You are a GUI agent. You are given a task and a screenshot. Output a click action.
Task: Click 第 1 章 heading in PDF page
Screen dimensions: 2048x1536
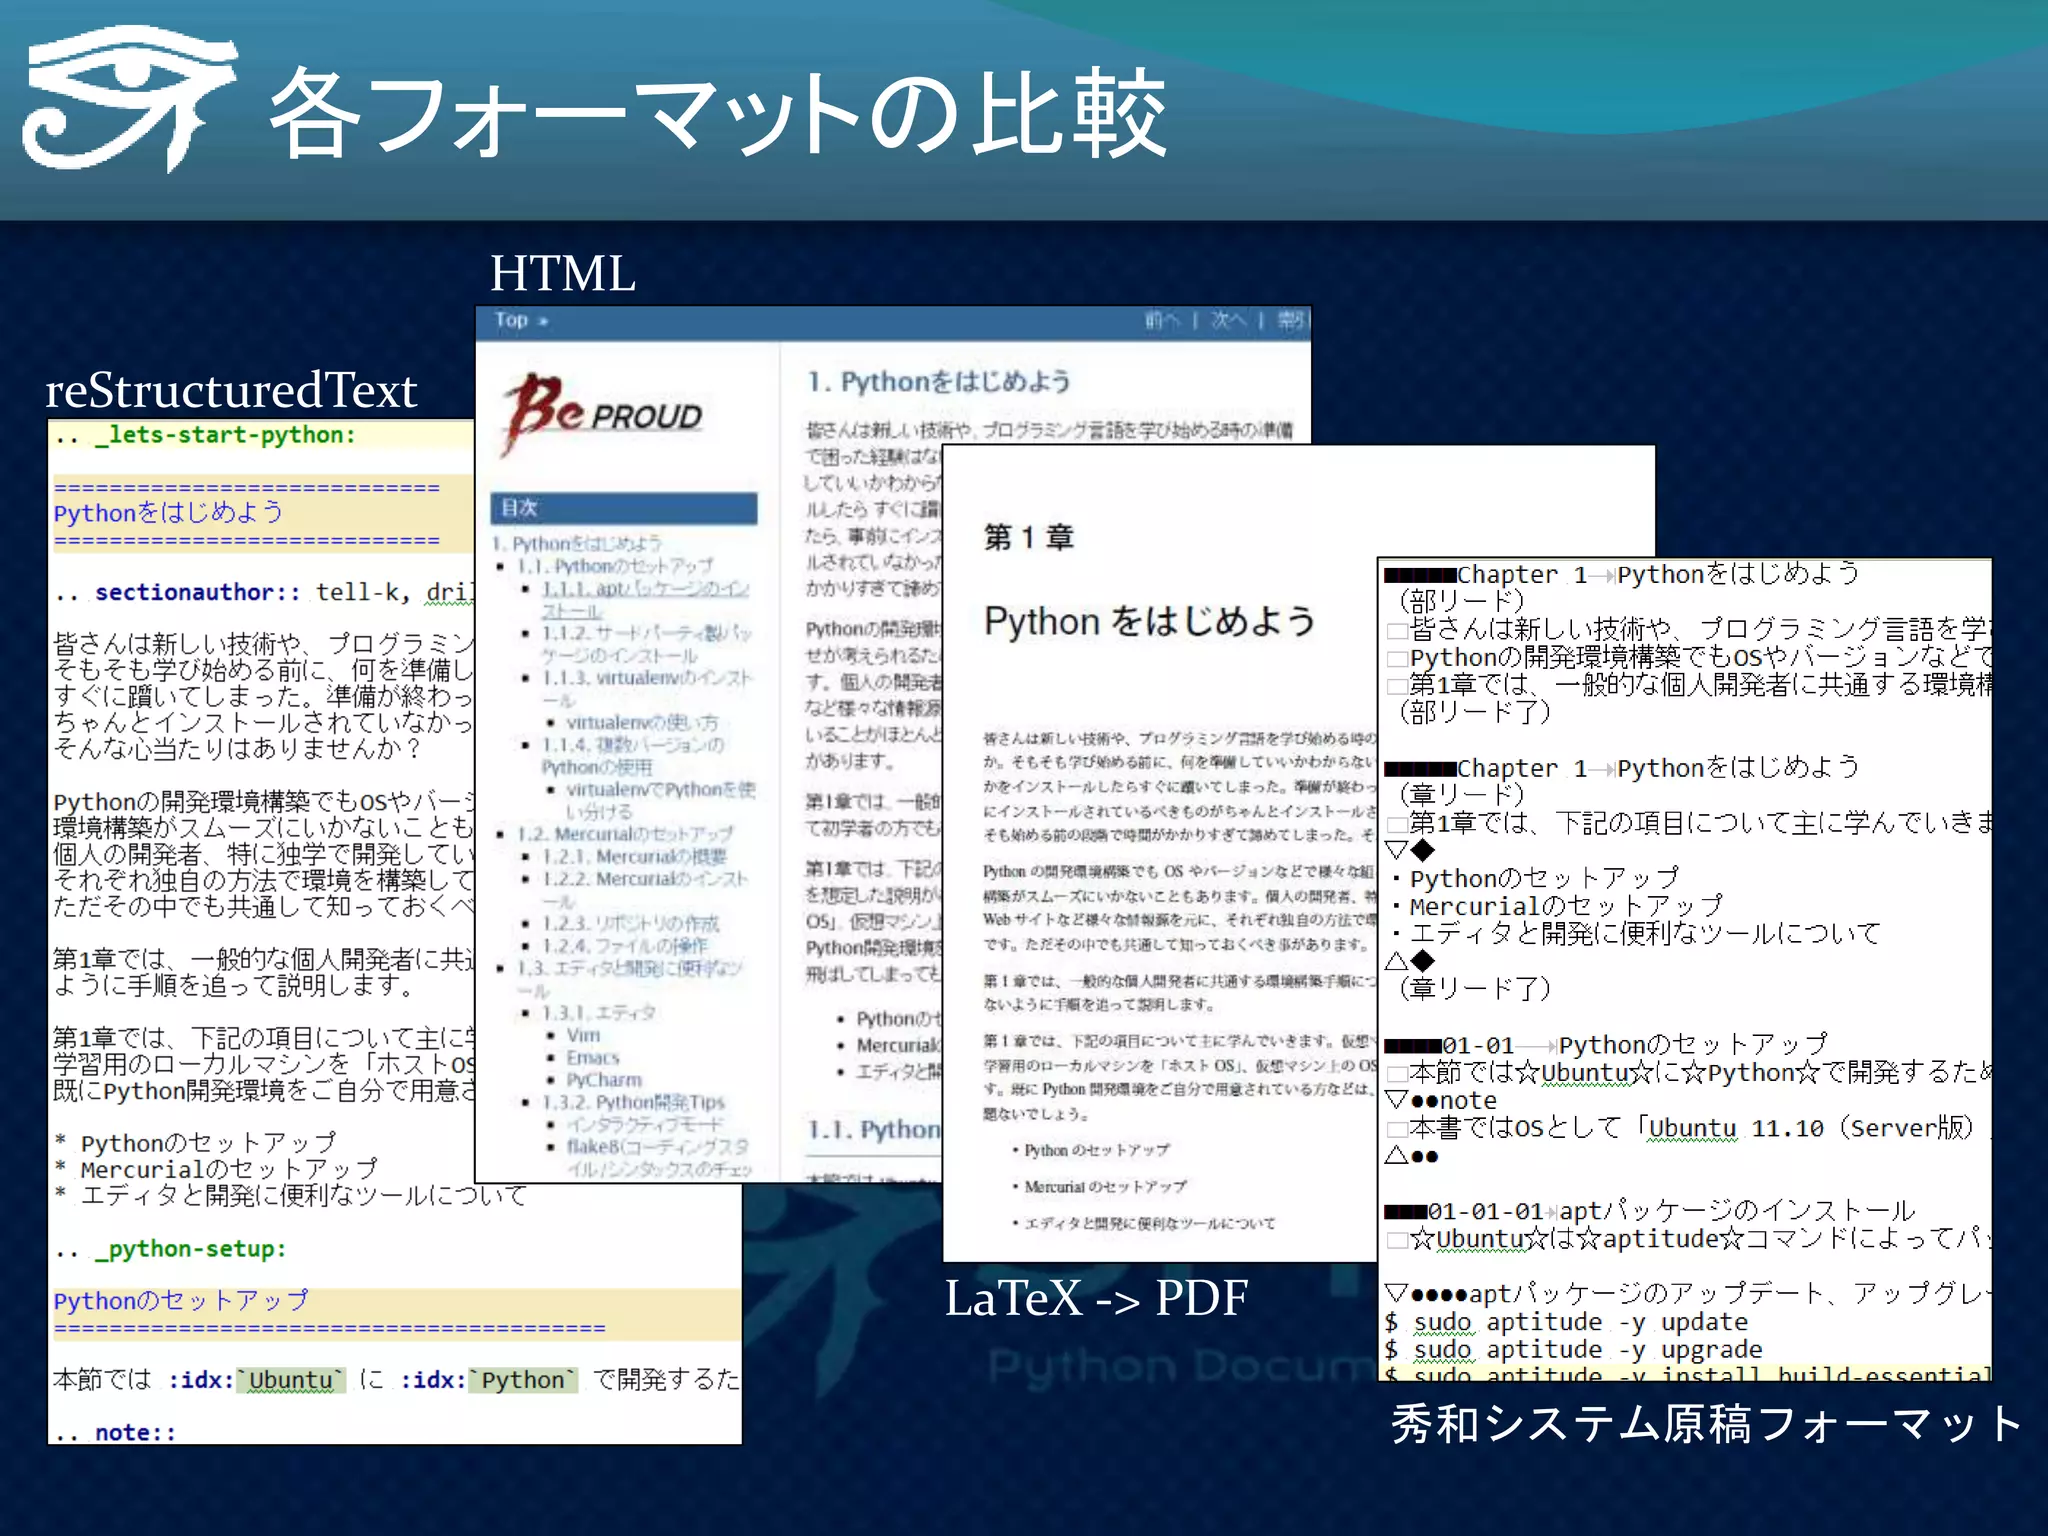[1028, 537]
